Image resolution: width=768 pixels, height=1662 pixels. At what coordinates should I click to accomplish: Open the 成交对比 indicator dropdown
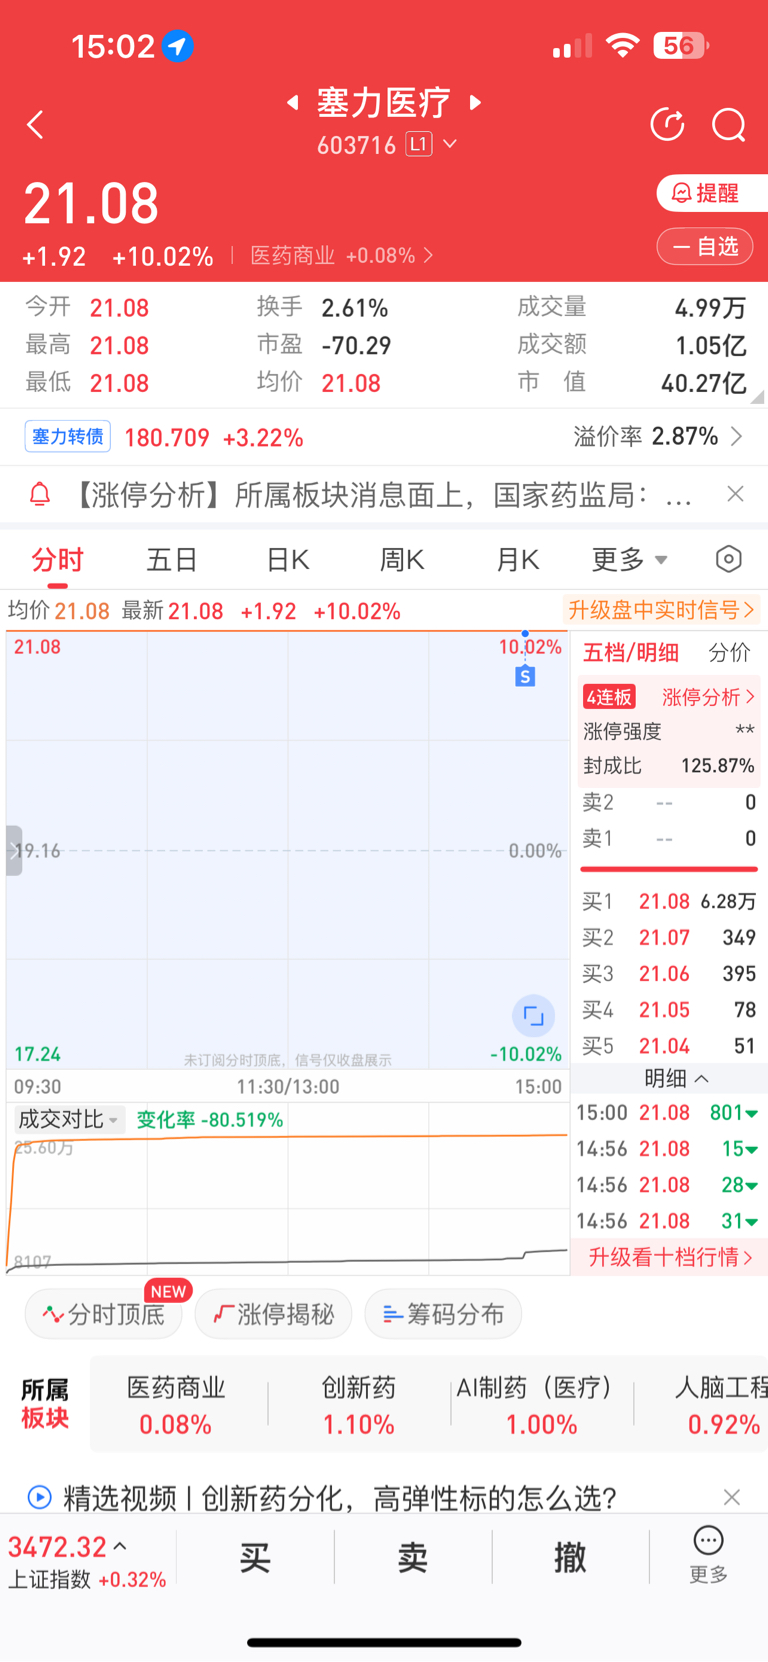(x=67, y=1120)
